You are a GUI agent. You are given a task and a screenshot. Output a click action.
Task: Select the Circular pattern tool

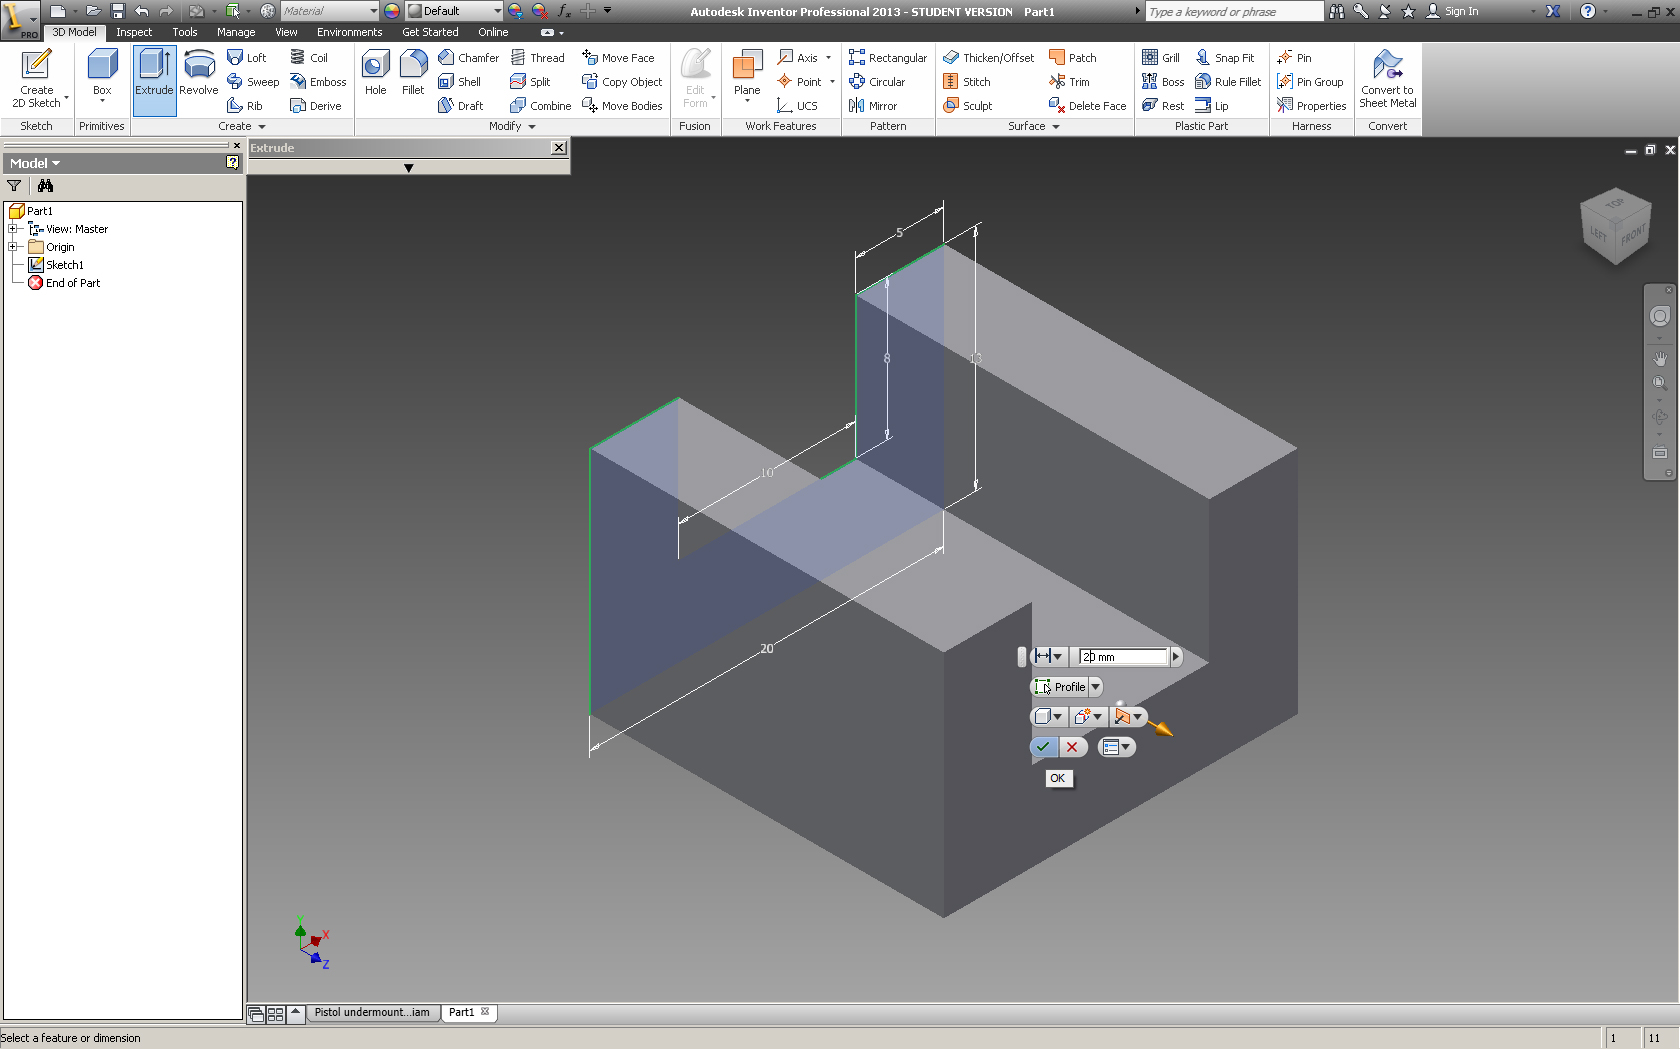point(877,82)
